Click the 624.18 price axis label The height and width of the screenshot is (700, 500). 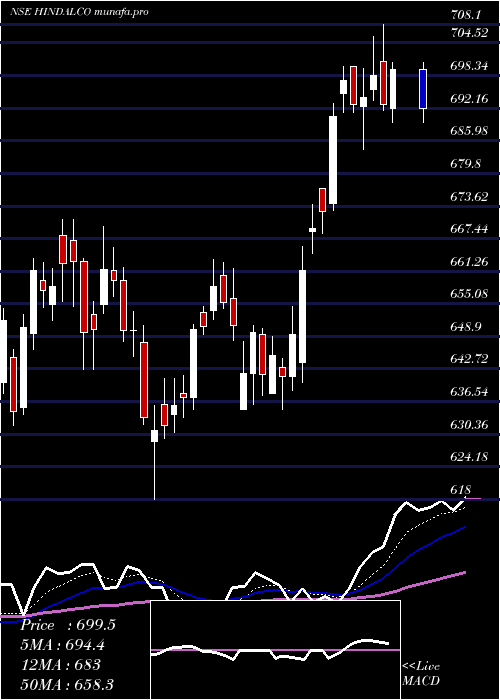(x=469, y=457)
